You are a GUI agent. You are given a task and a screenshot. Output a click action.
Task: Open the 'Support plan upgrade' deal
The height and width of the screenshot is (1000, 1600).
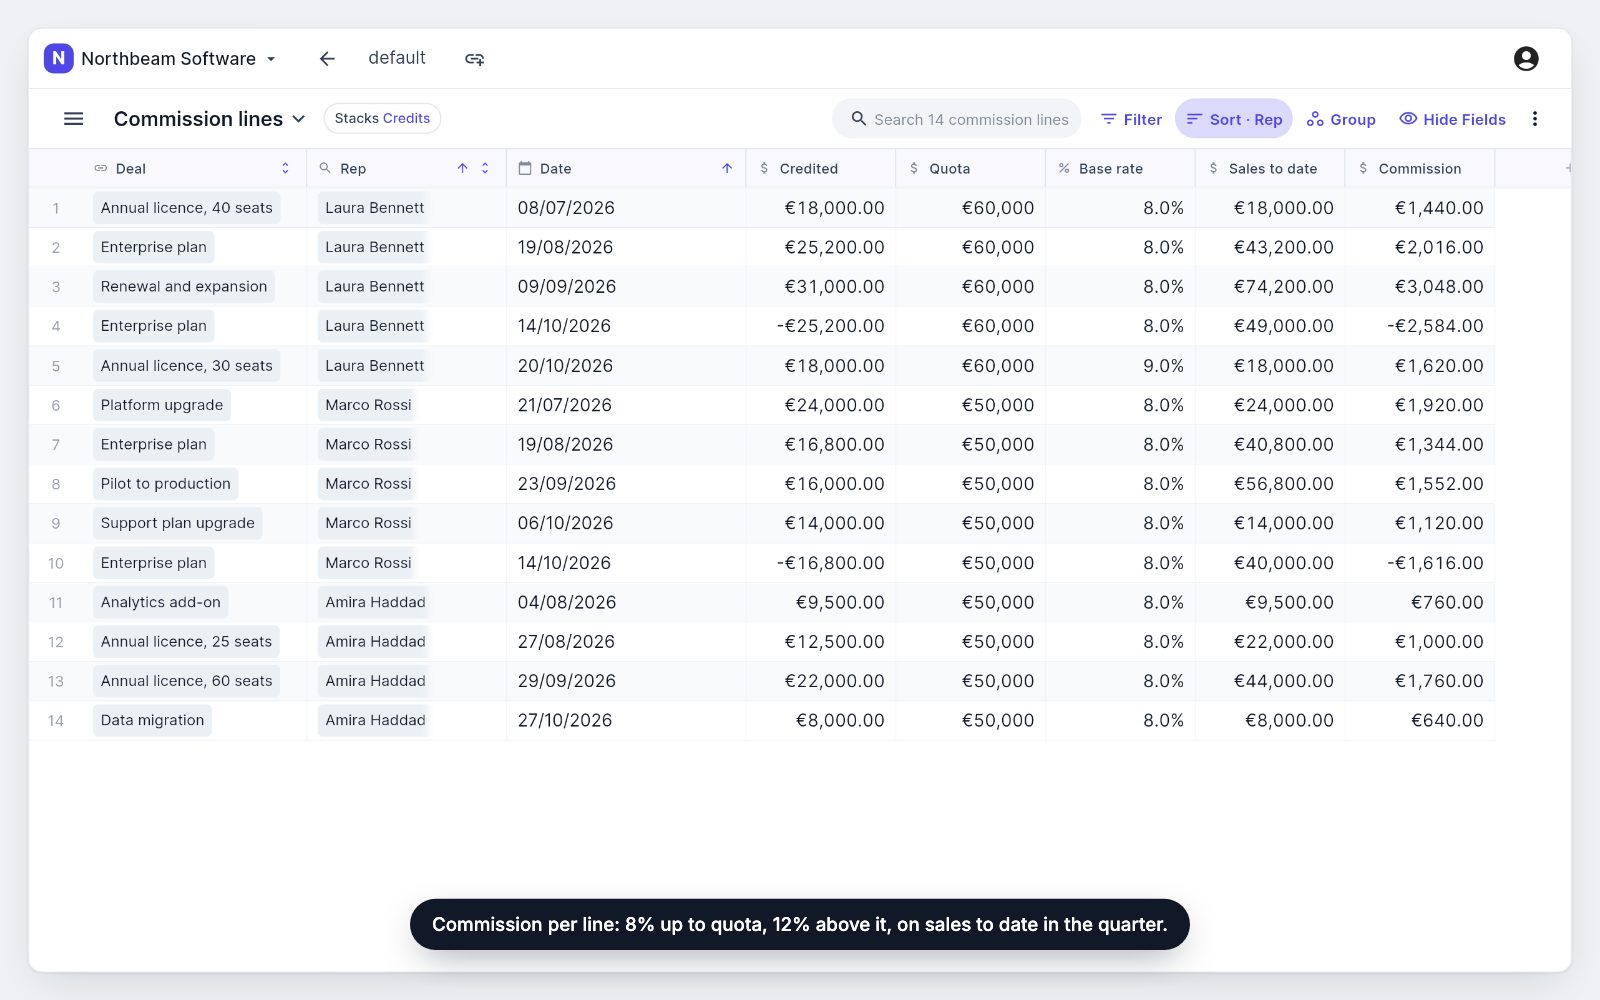tap(178, 523)
